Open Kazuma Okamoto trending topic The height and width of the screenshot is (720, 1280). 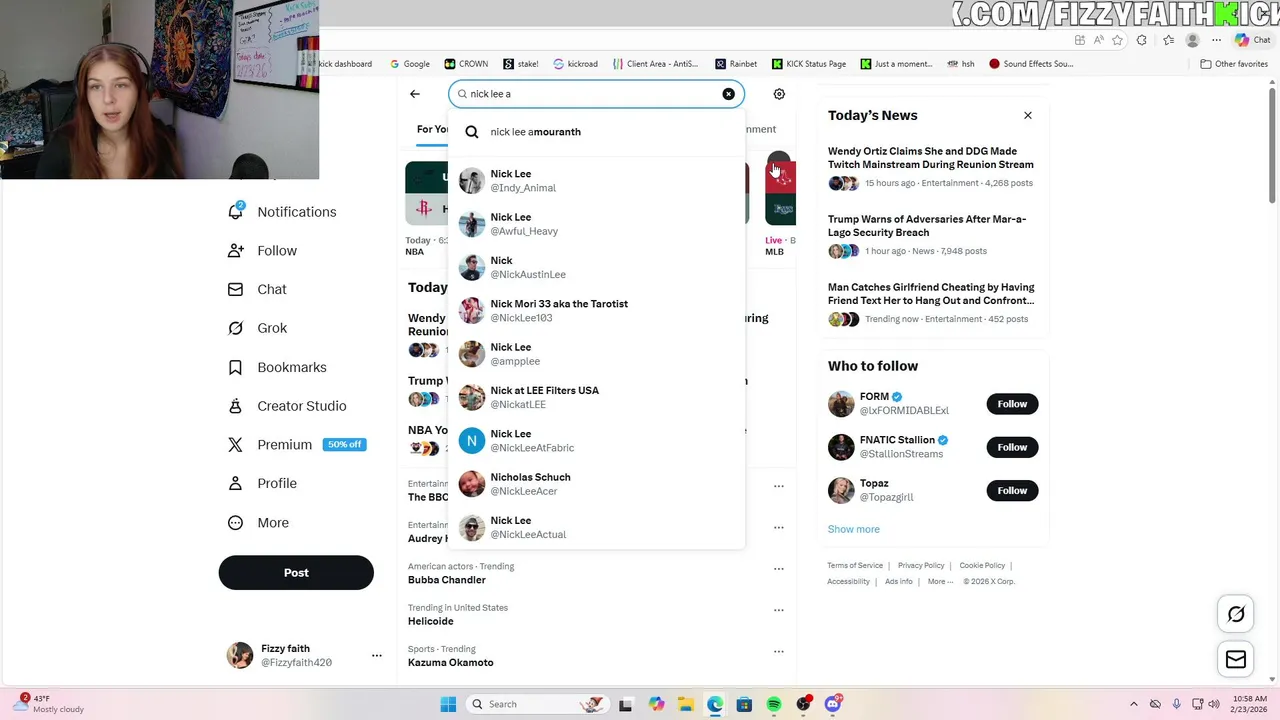[451, 663]
